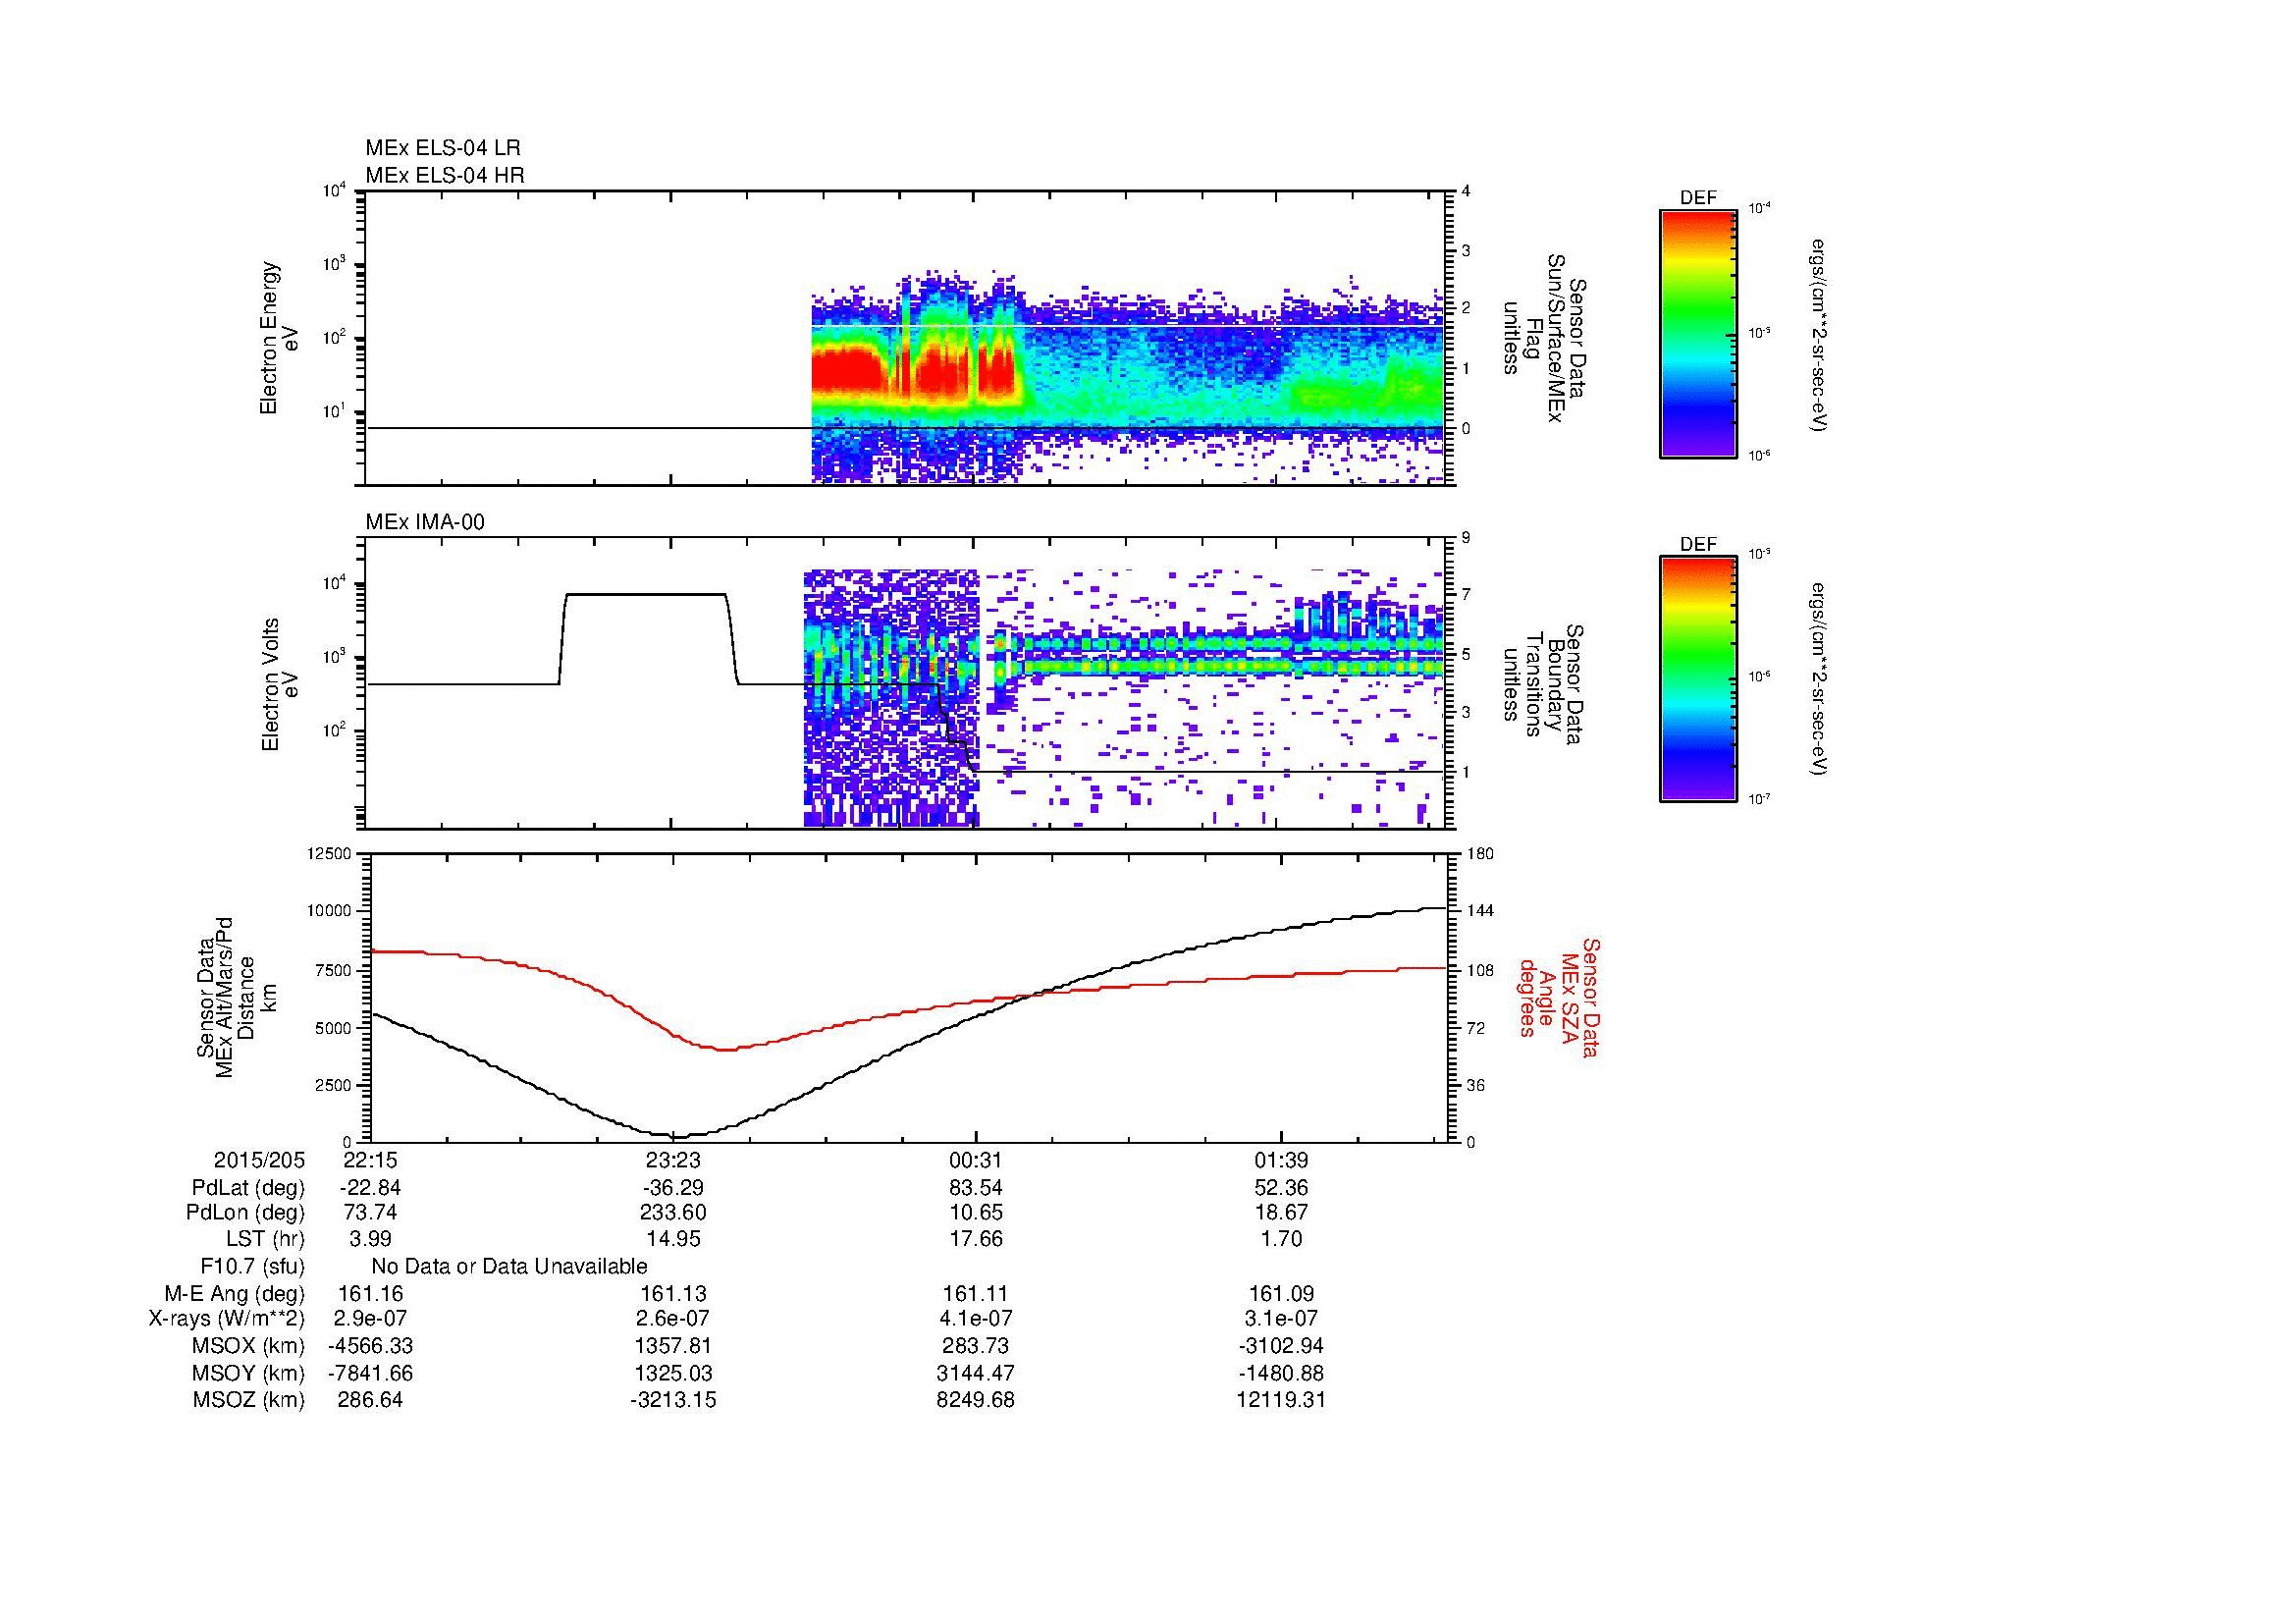Viewport: 2296px width, 1623px height.
Task: Click the MSOZ value '-3213.15'
Action: [673, 1400]
